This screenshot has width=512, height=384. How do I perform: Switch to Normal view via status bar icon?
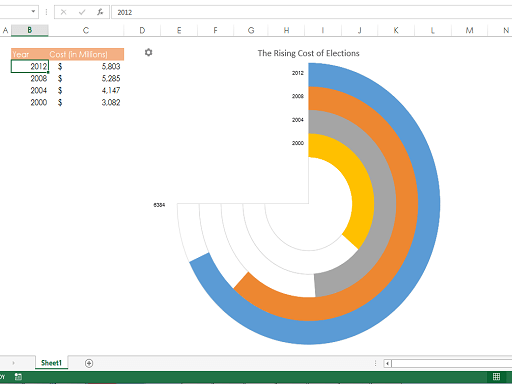point(496,377)
